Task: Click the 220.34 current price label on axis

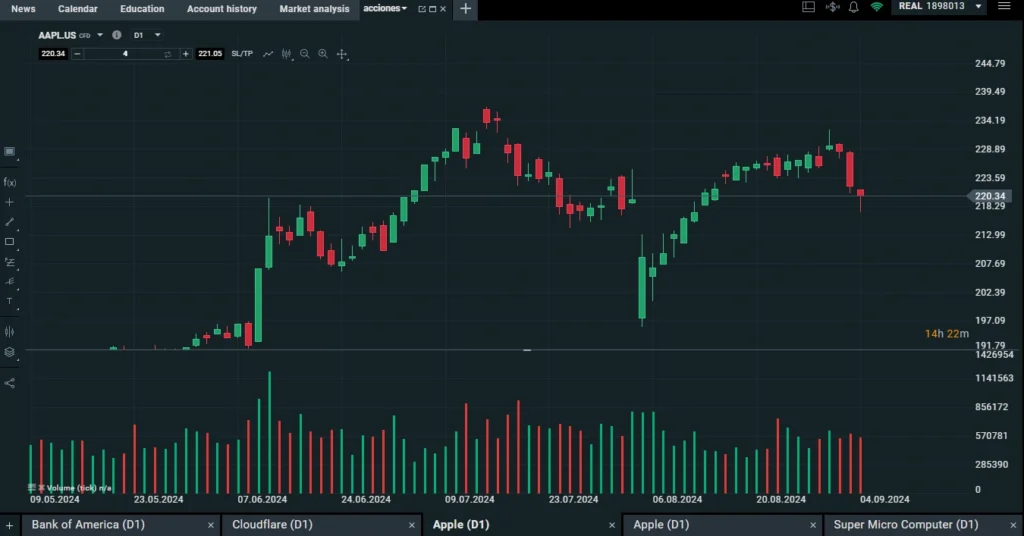Action: click(x=989, y=196)
